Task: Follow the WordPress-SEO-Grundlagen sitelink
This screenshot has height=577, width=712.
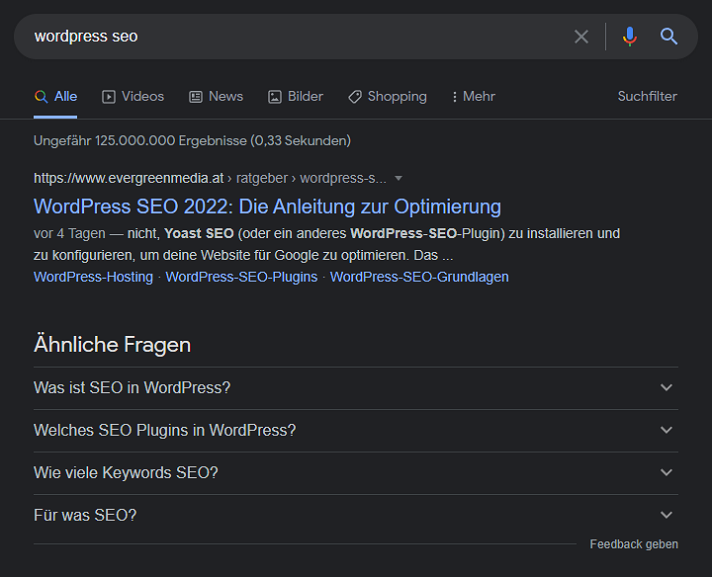Action: pyautogui.click(x=419, y=277)
